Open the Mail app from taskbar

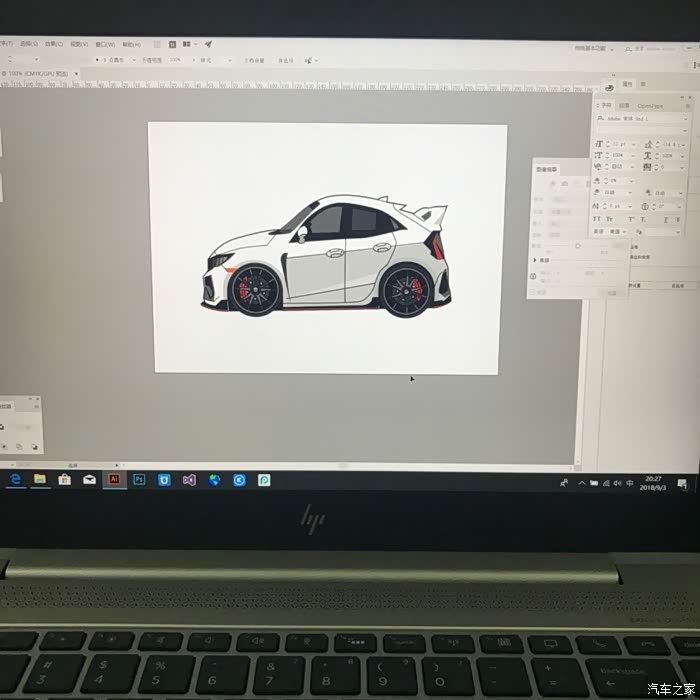tap(89, 480)
